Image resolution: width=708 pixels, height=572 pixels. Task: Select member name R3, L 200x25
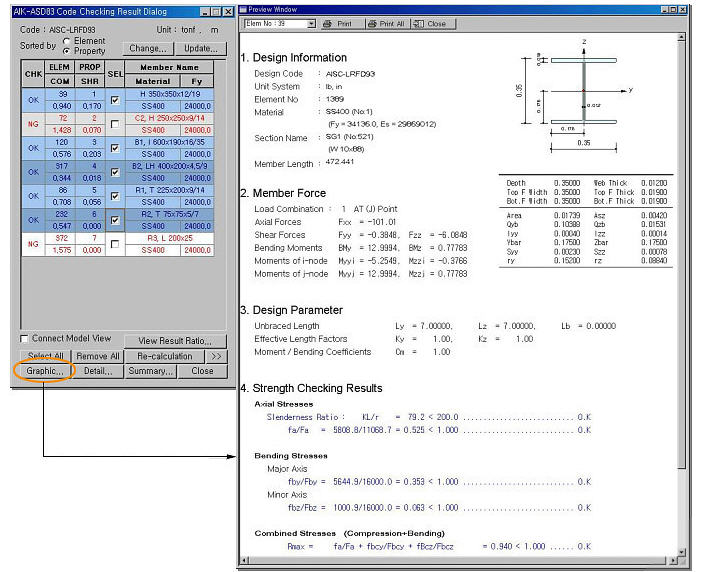pyautogui.click(x=170, y=238)
